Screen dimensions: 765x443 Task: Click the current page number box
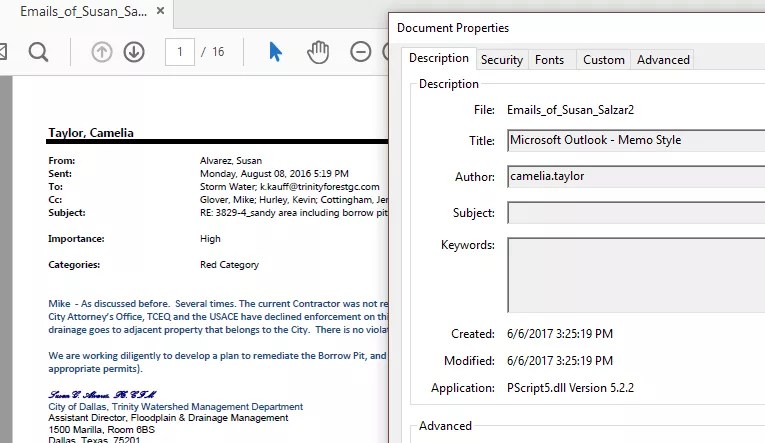(x=179, y=52)
